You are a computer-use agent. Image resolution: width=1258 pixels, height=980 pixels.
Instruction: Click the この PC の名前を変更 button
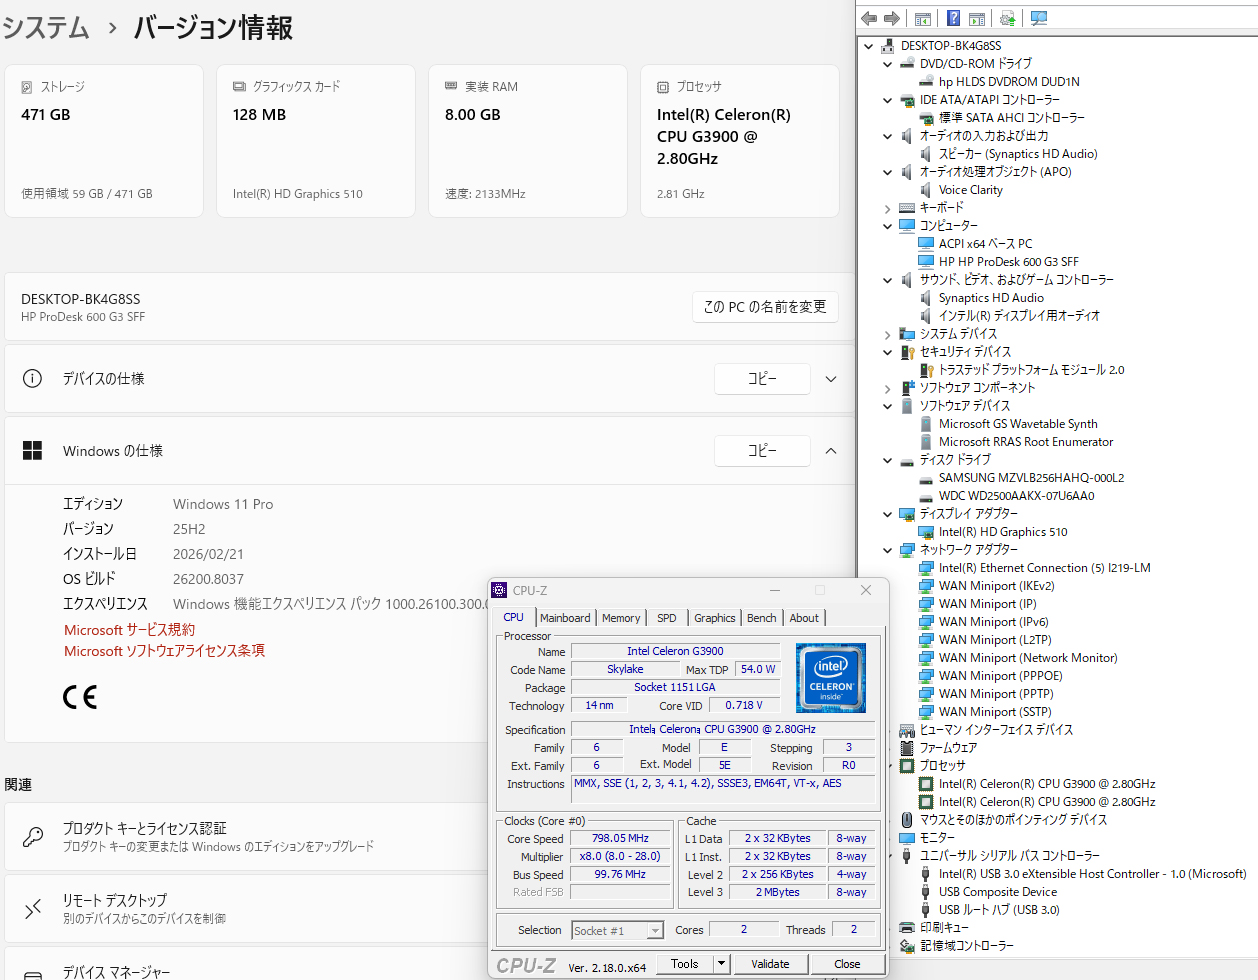coord(765,307)
